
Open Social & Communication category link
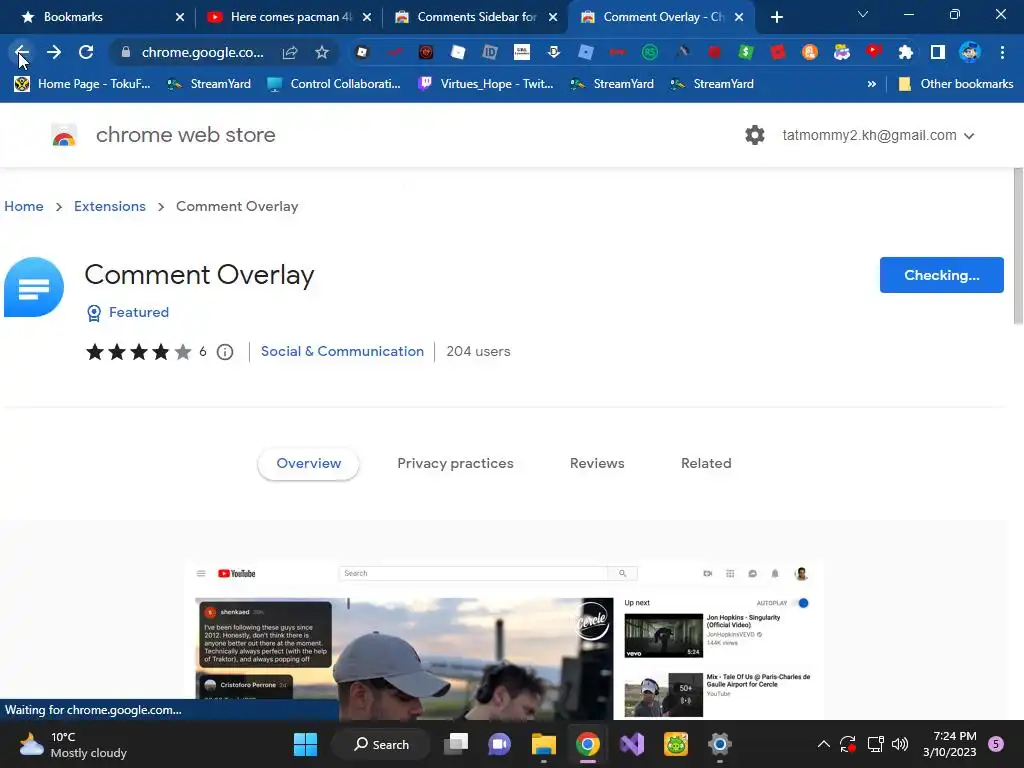(x=342, y=351)
